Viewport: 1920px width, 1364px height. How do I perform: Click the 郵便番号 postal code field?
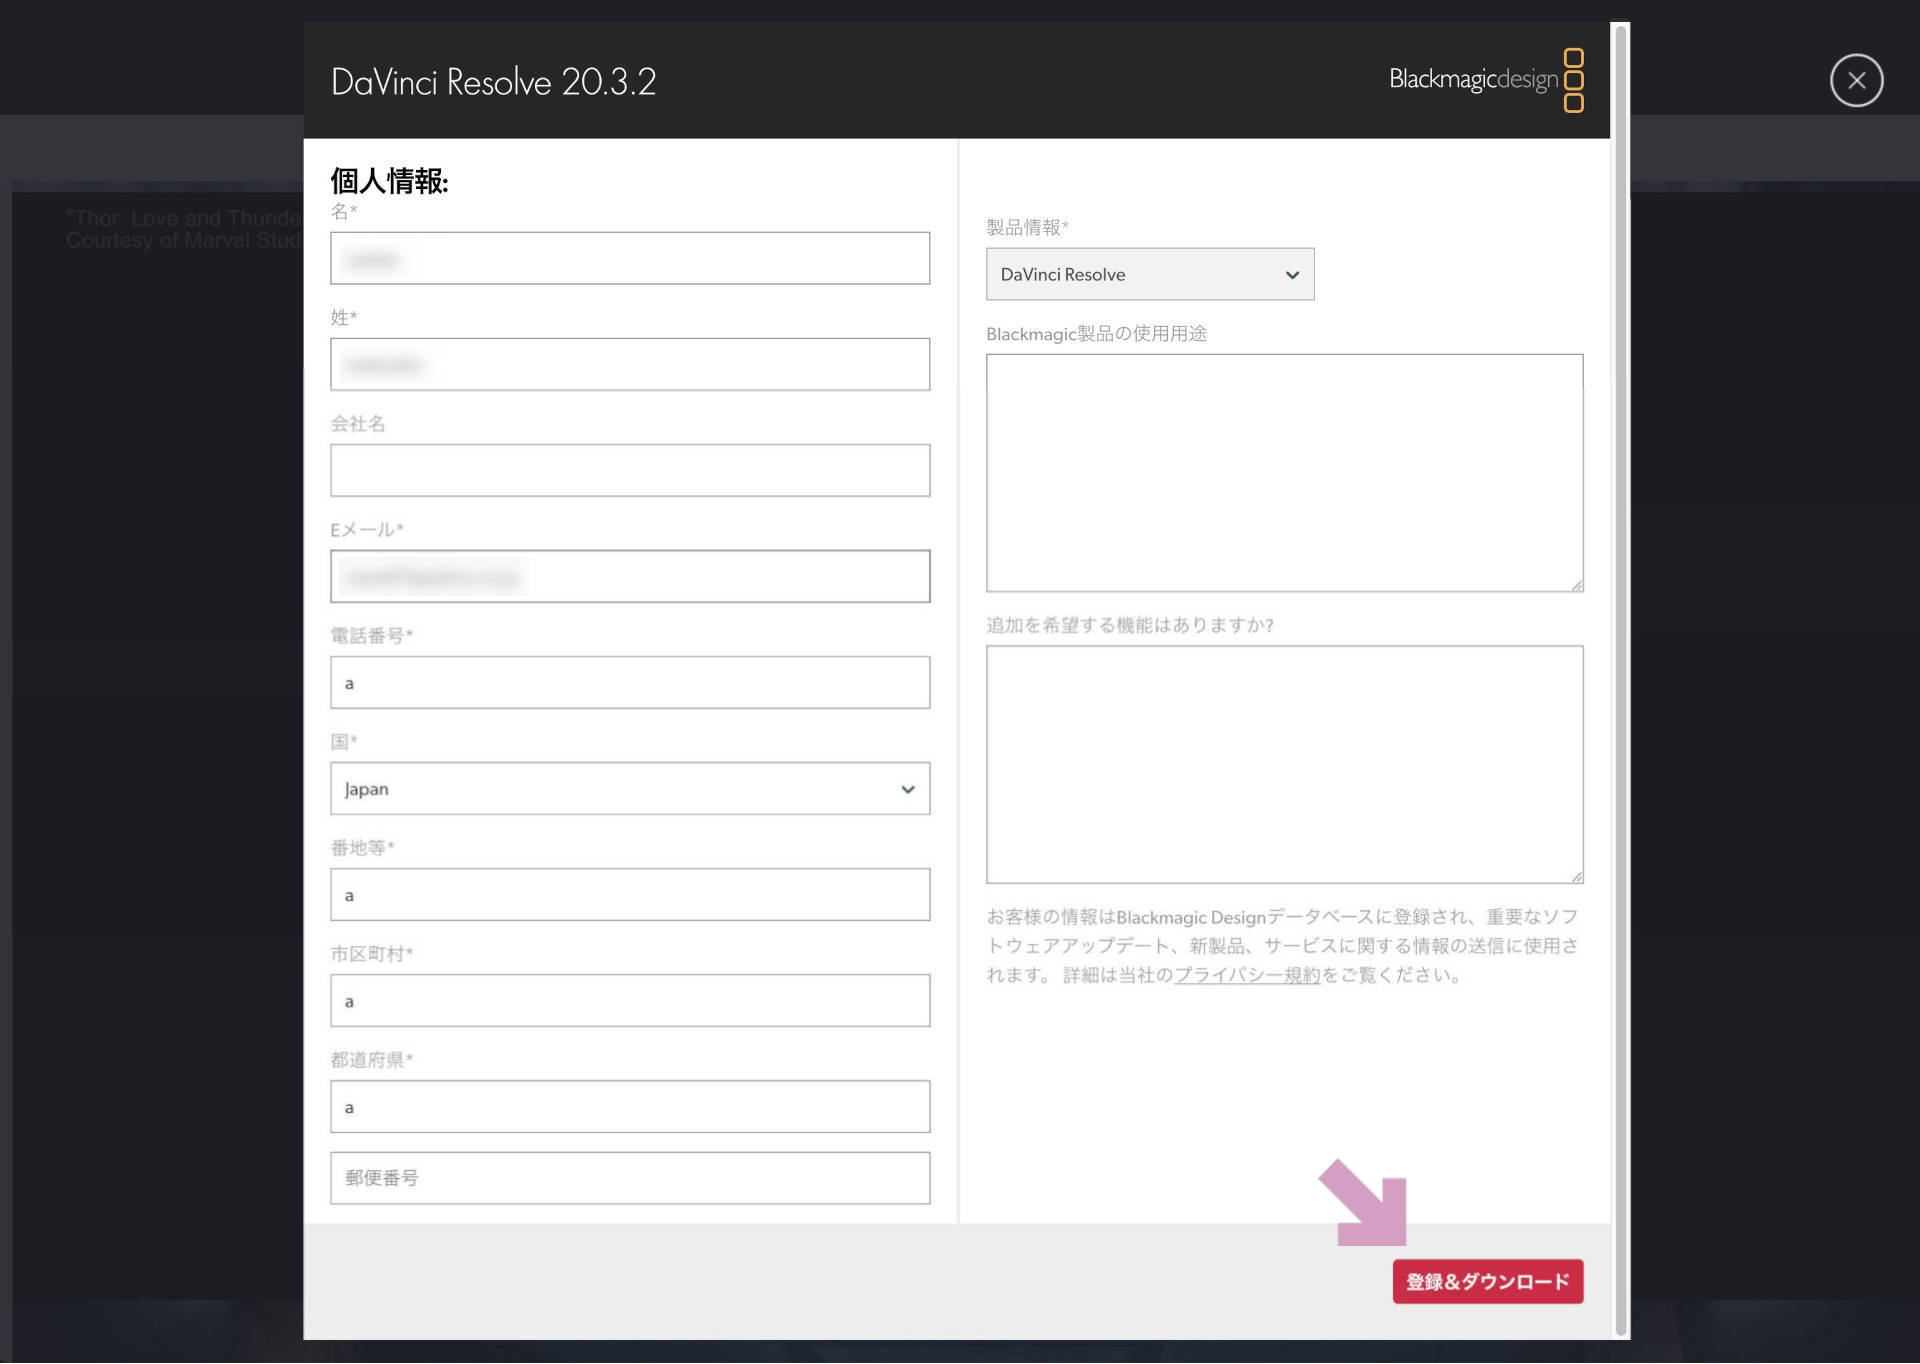click(x=629, y=1178)
